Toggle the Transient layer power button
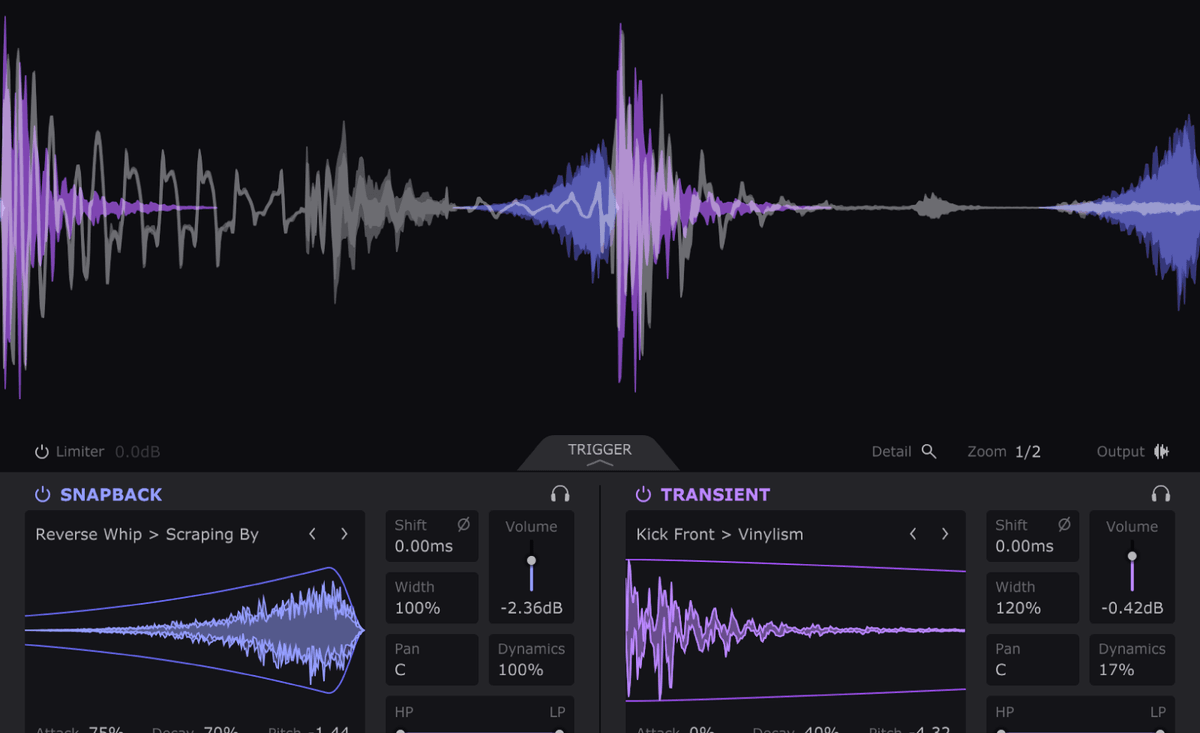This screenshot has width=1200, height=733. pos(643,494)
